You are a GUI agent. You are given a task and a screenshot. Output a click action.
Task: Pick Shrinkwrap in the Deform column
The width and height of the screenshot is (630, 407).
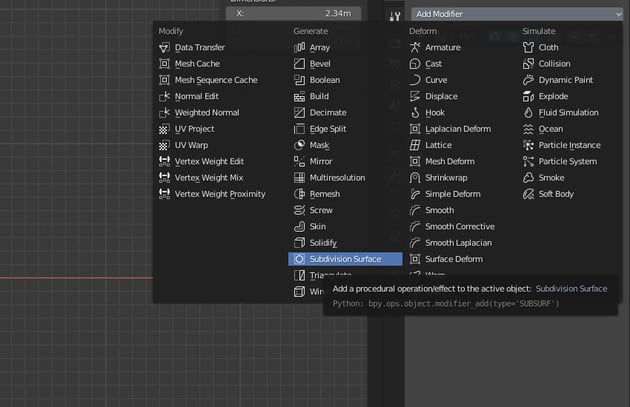coord(447,177)
